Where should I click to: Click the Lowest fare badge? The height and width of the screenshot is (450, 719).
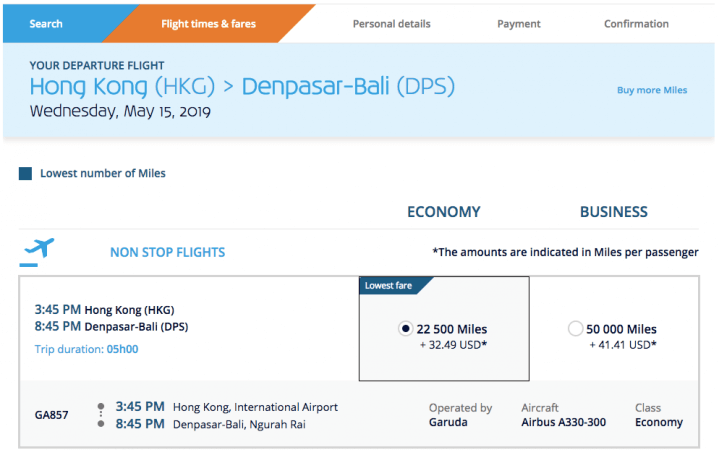tap(389, 285)
